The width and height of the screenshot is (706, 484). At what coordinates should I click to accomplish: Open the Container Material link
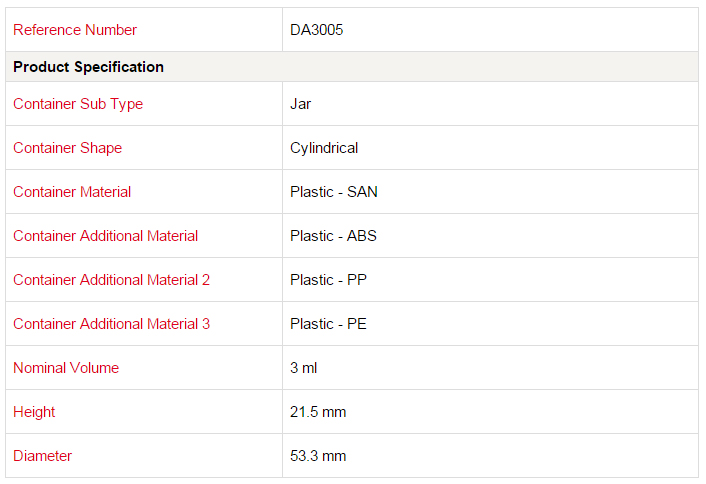pos(72,192)
